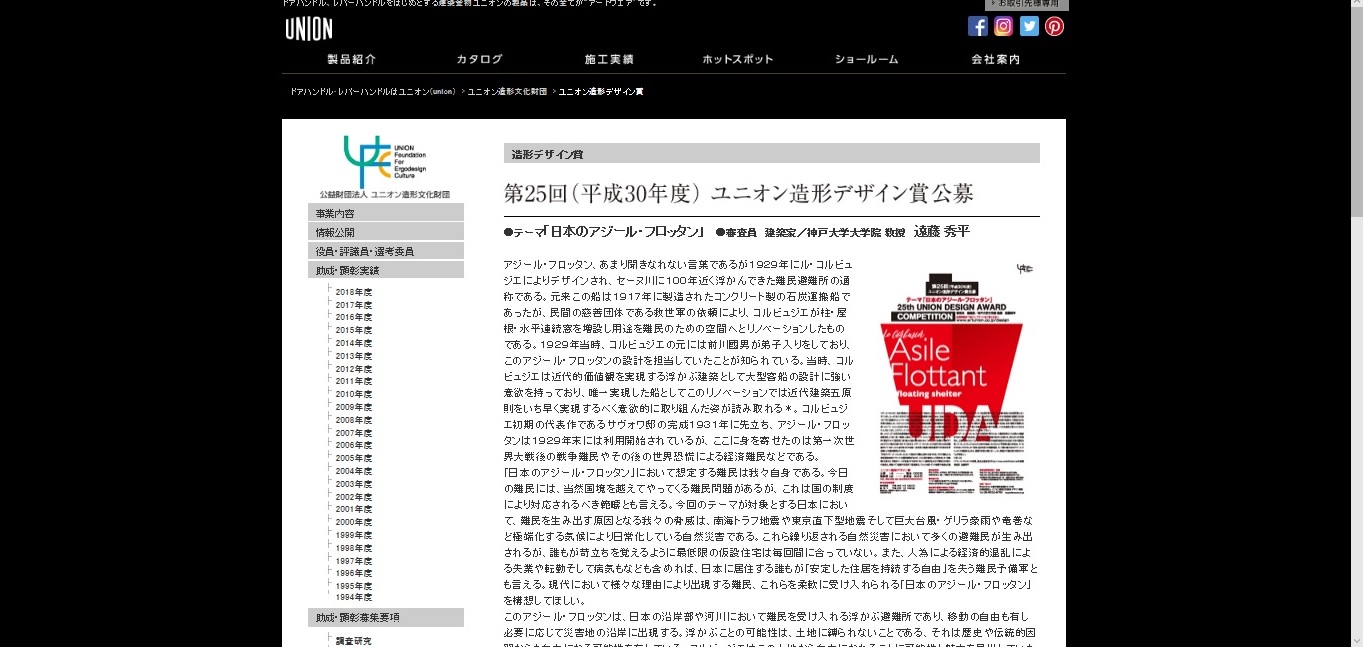Click the 造形デザイン賞 section header bar
This screenshot has width=1363, height=647.
772,153
